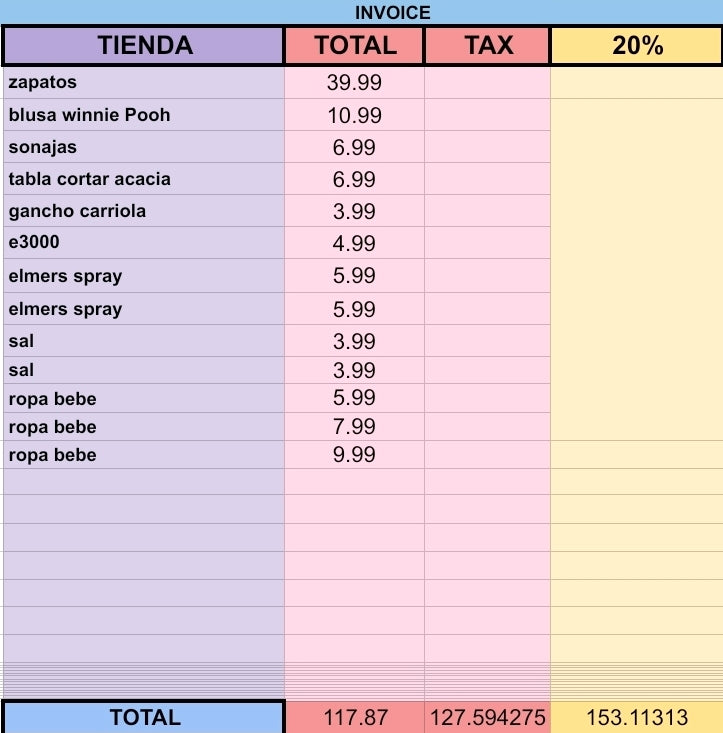Click the 4.99 price cell
Viewport: 723px width, 733px height.
[x=354, y=243]
